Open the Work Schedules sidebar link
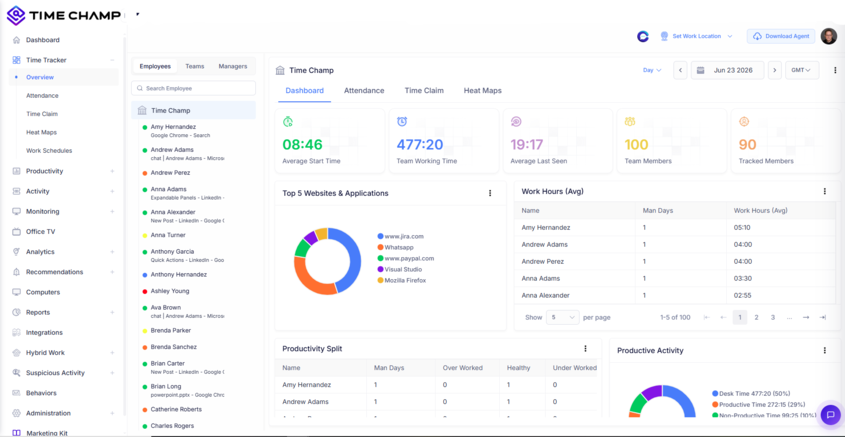This screenshot has width=845, height=437. click(49, 151)
